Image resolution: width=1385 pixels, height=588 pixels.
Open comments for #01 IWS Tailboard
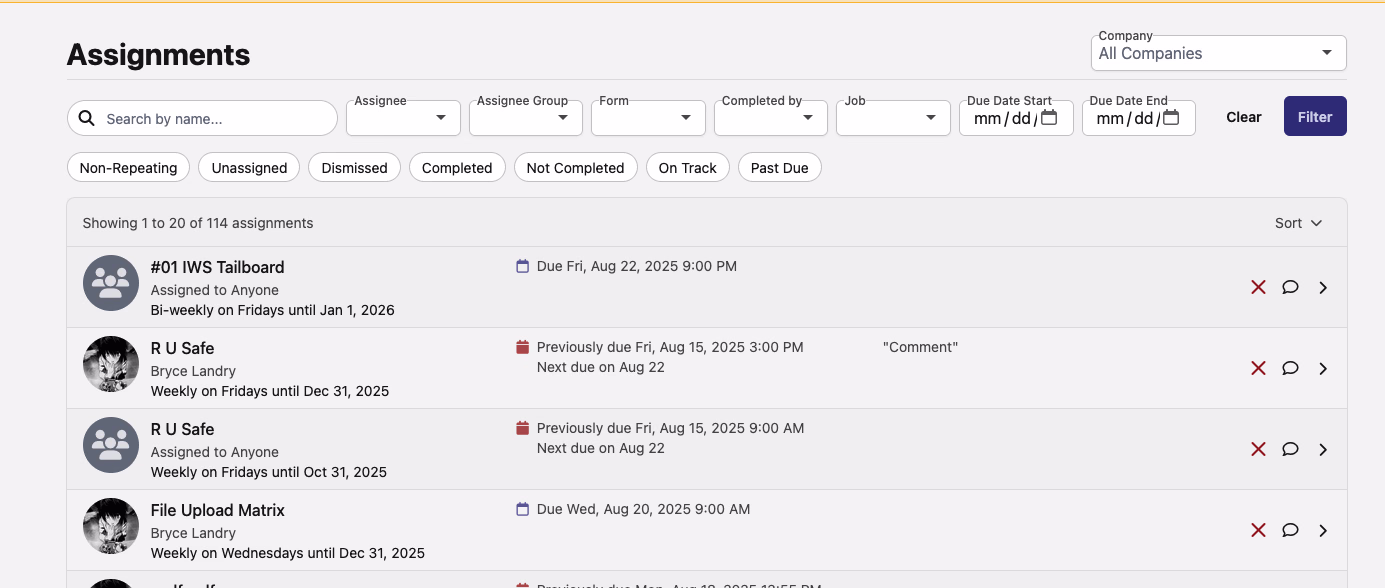1290,287
